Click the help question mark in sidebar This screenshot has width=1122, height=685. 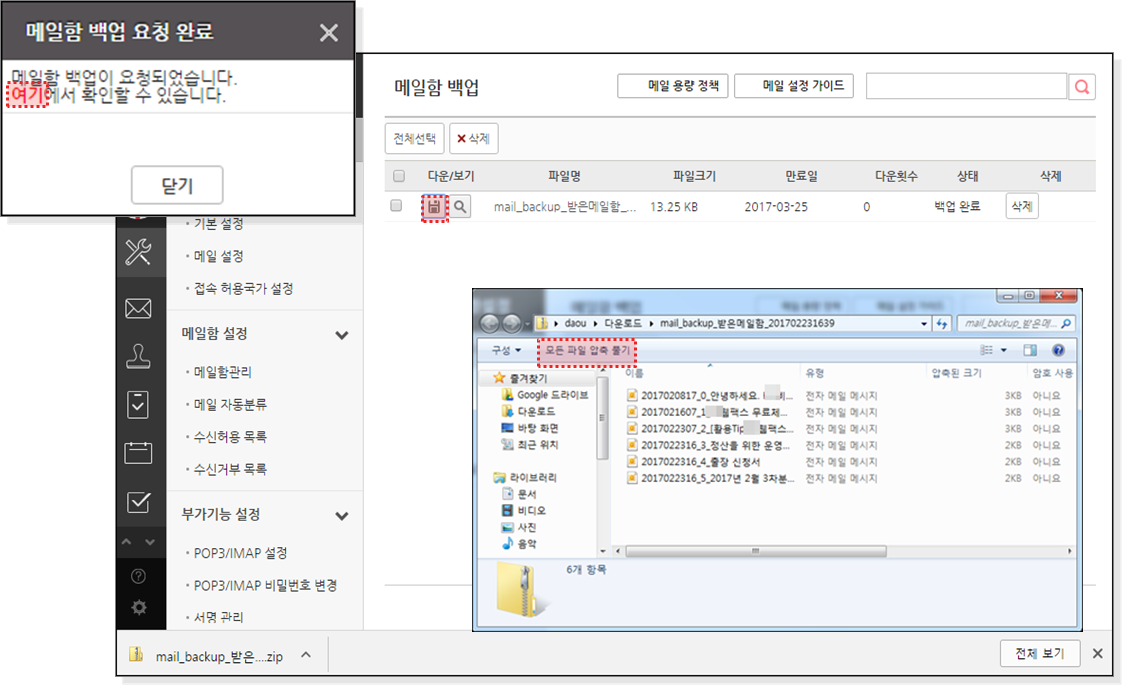pos(138,576)
